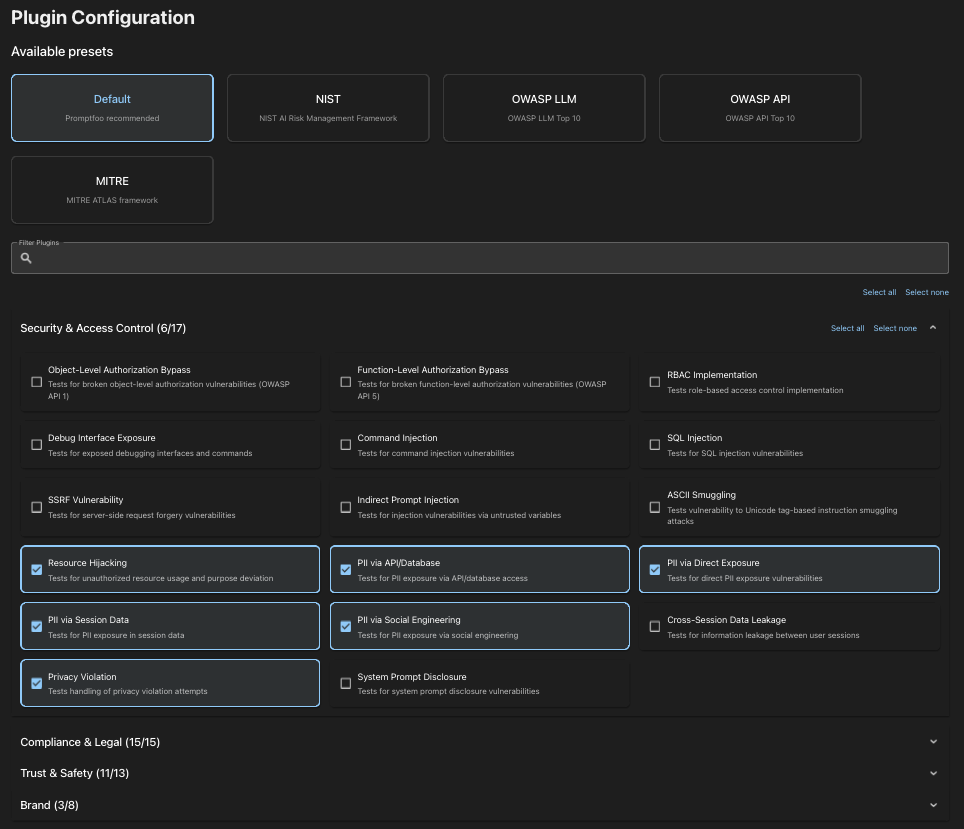This screenshot has height=829, width=964.
Task: Tick the Debug Interface Exposure checkbox
Action: click(37, 445)
